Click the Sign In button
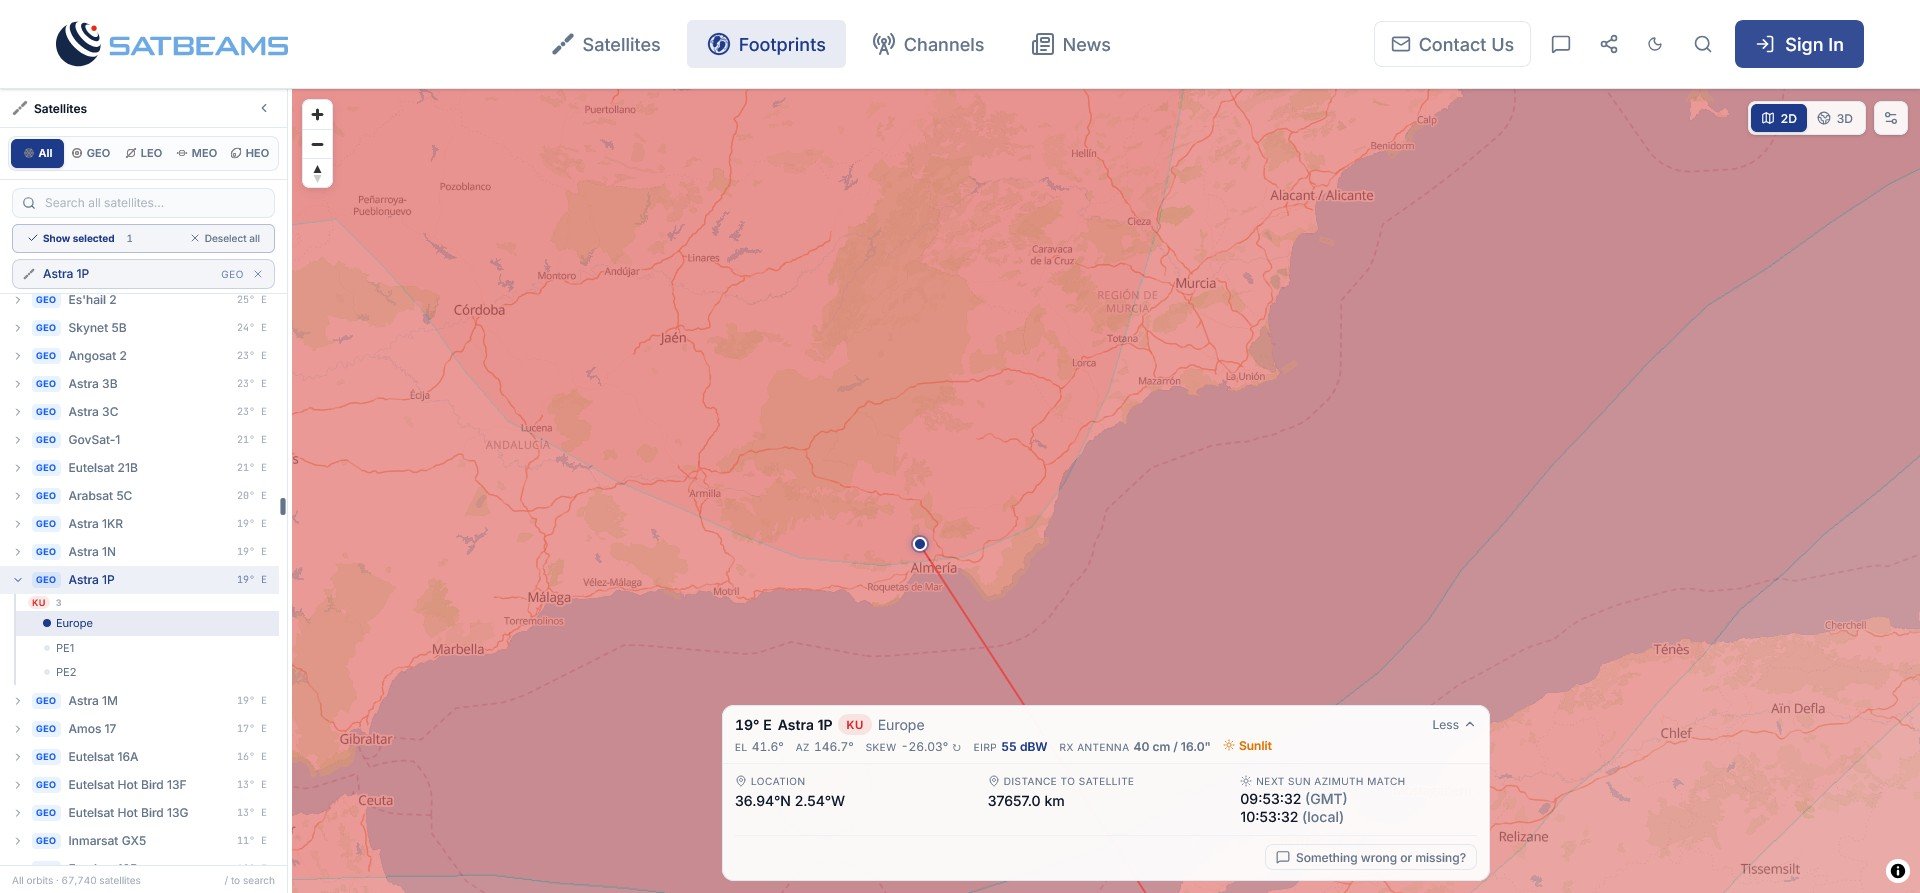The image size is (1920, 893). (x=1799, y=44)
